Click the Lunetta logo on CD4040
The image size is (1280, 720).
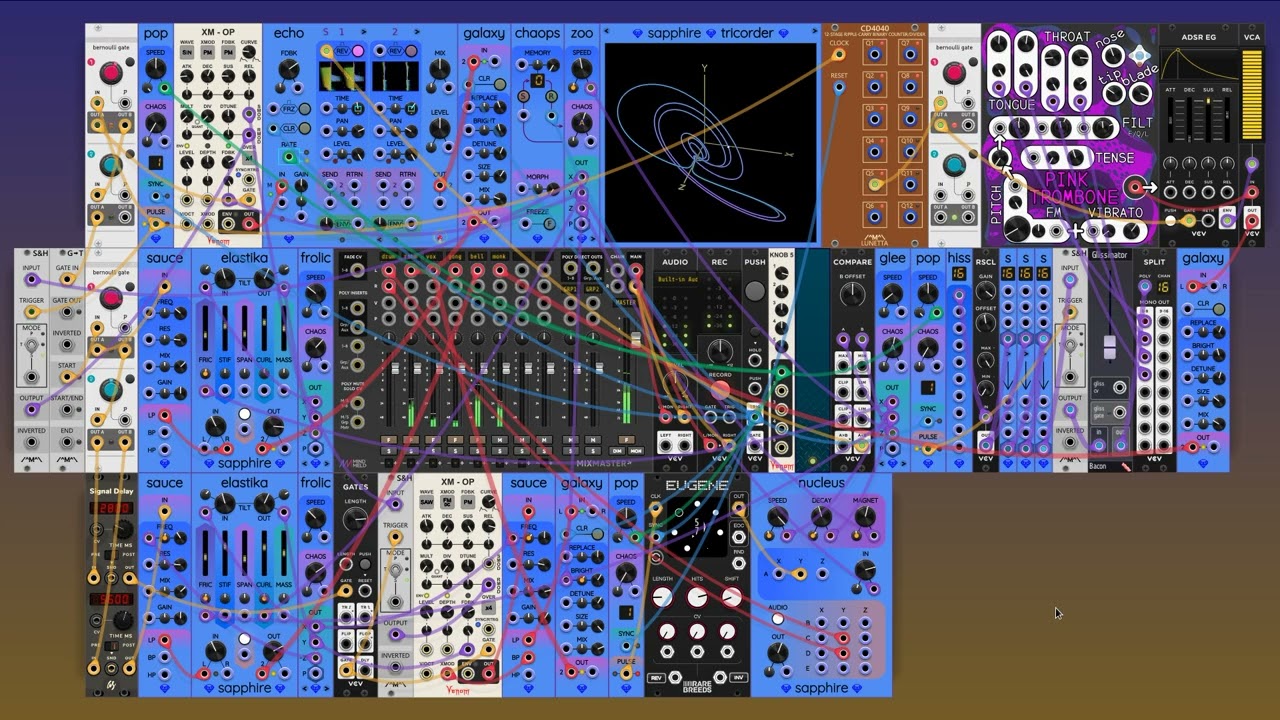click(x=875, y=238)
